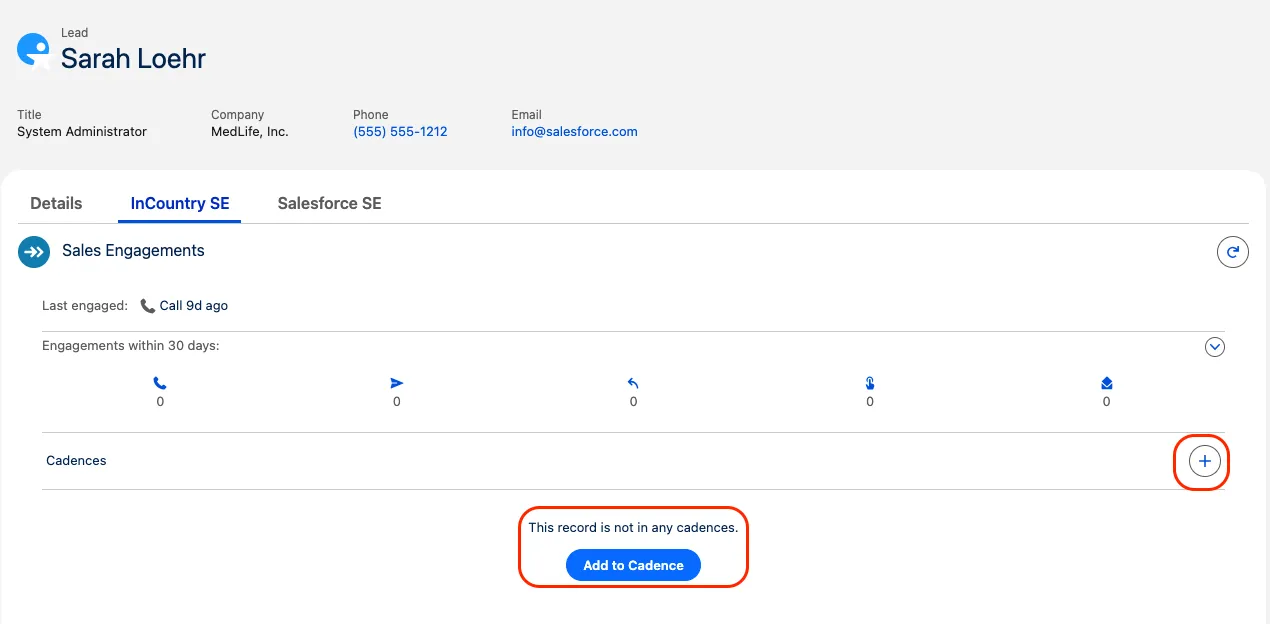
Task: Click the Lead record icon
Action: point(33,50)
